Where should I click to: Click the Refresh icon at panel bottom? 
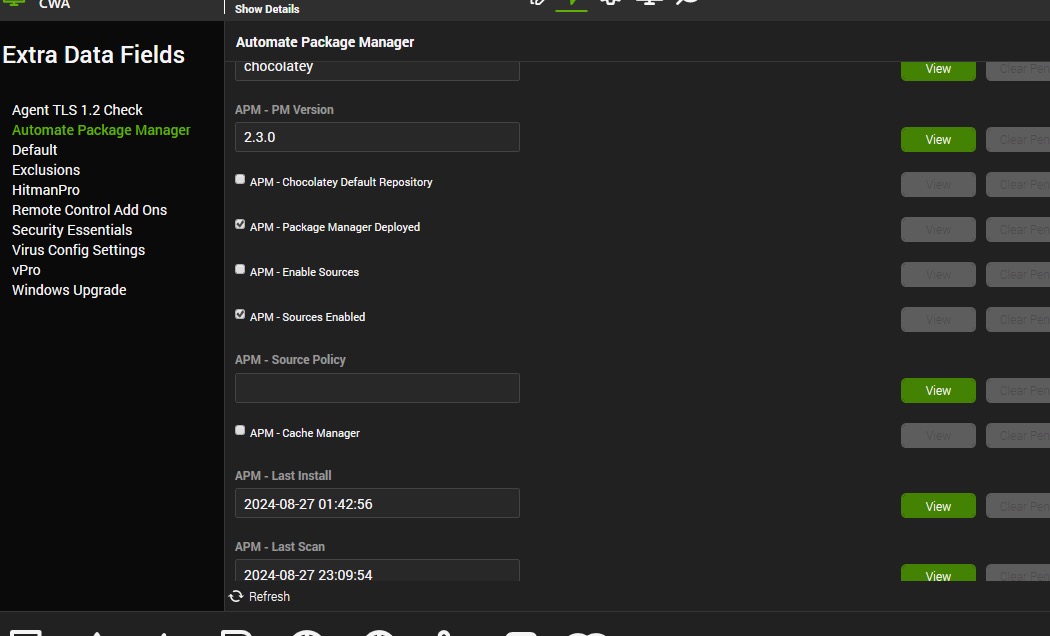click(236, 596)
